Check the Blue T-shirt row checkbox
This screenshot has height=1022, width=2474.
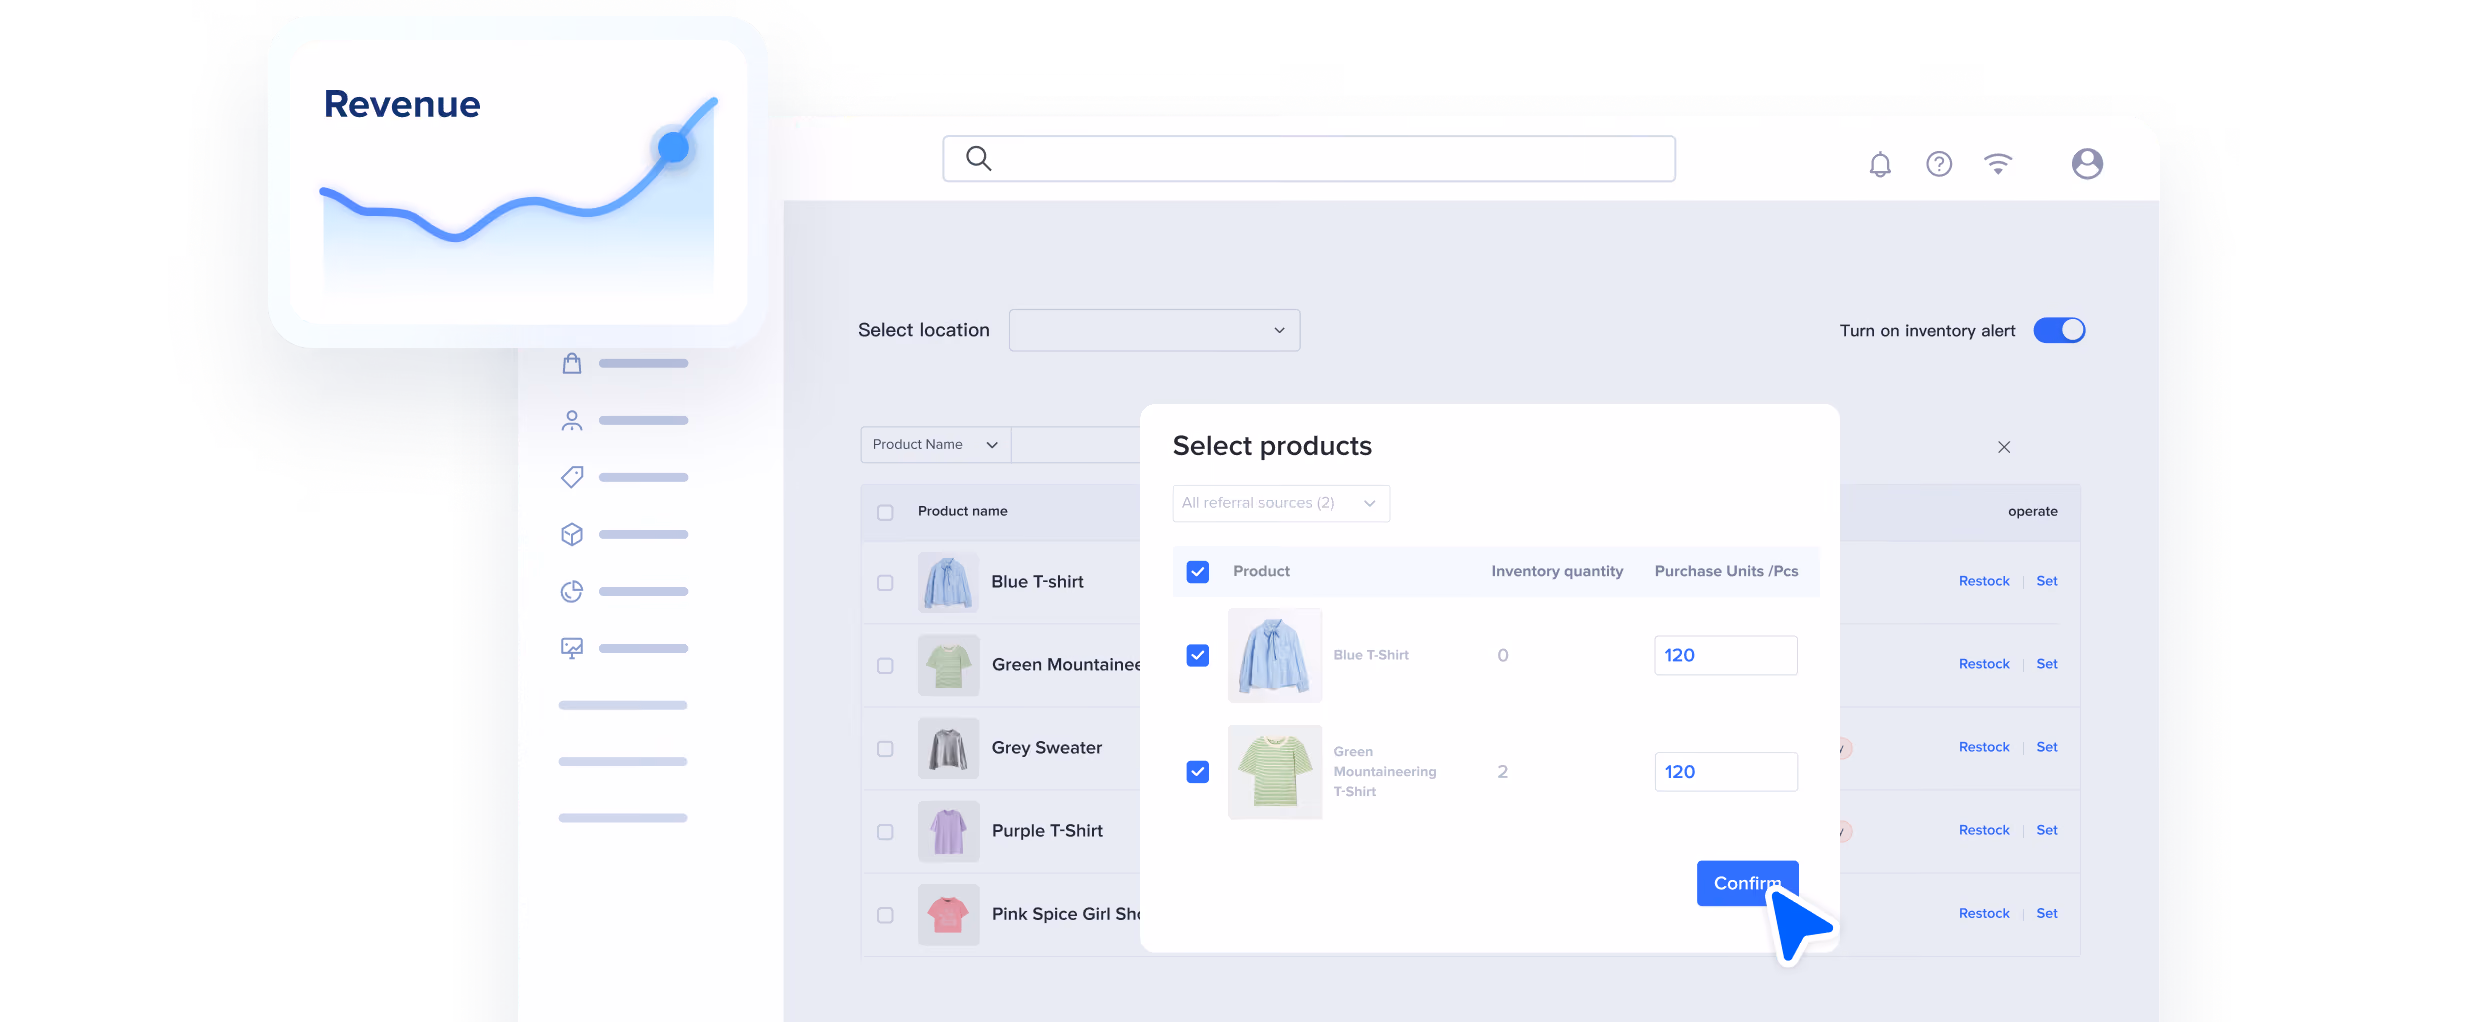tap(885, 582)
